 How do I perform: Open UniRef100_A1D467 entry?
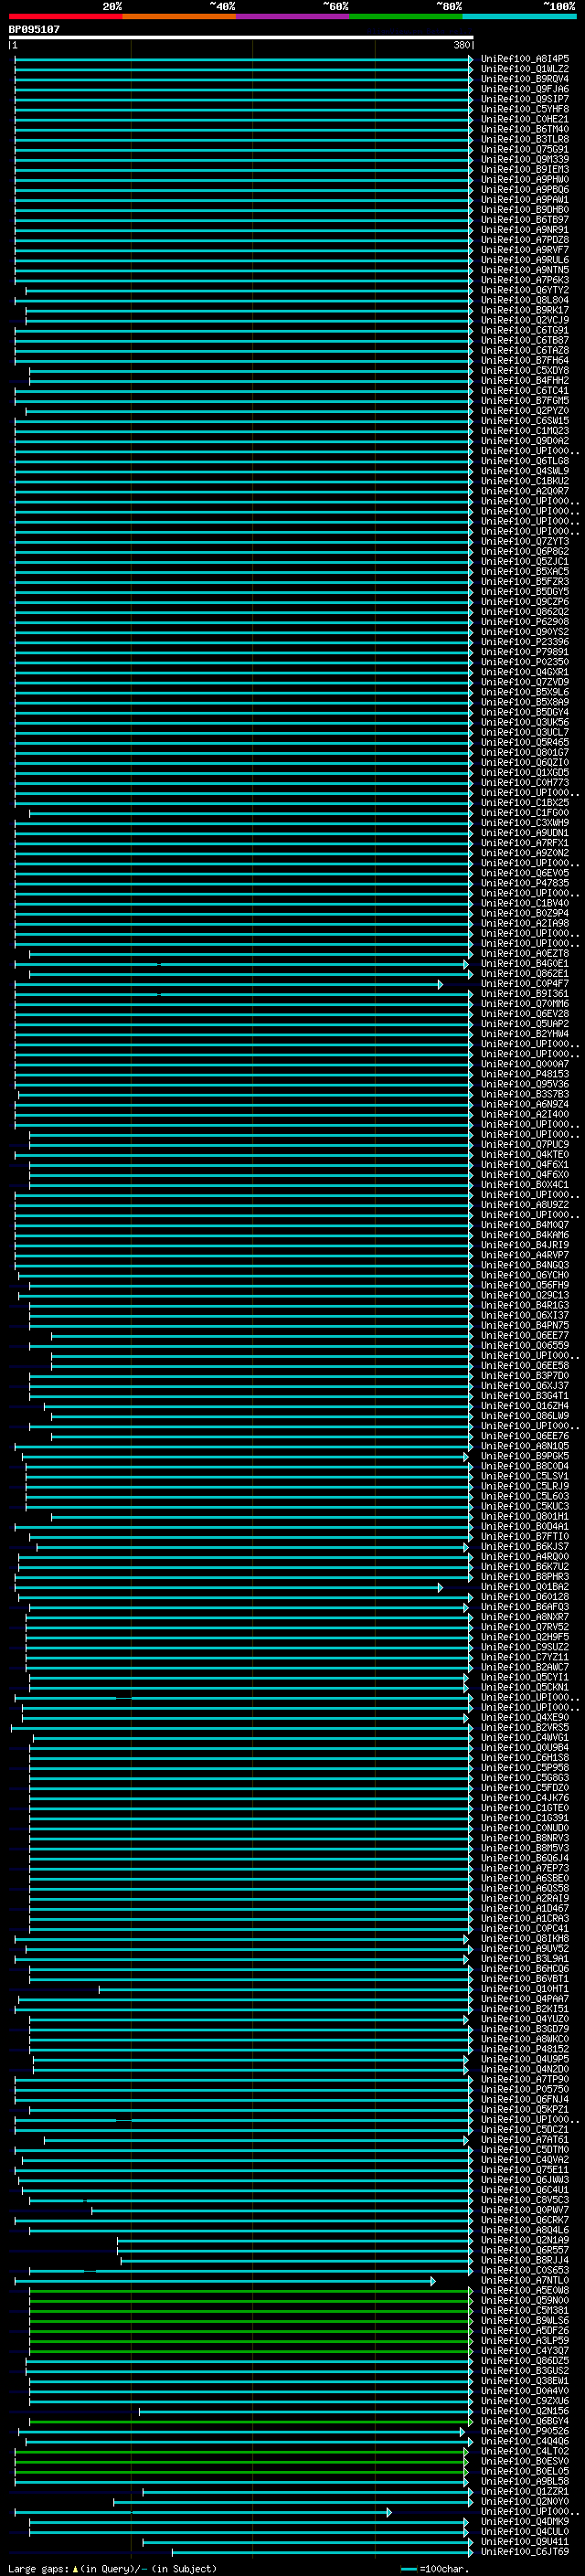click(525, 1909)
